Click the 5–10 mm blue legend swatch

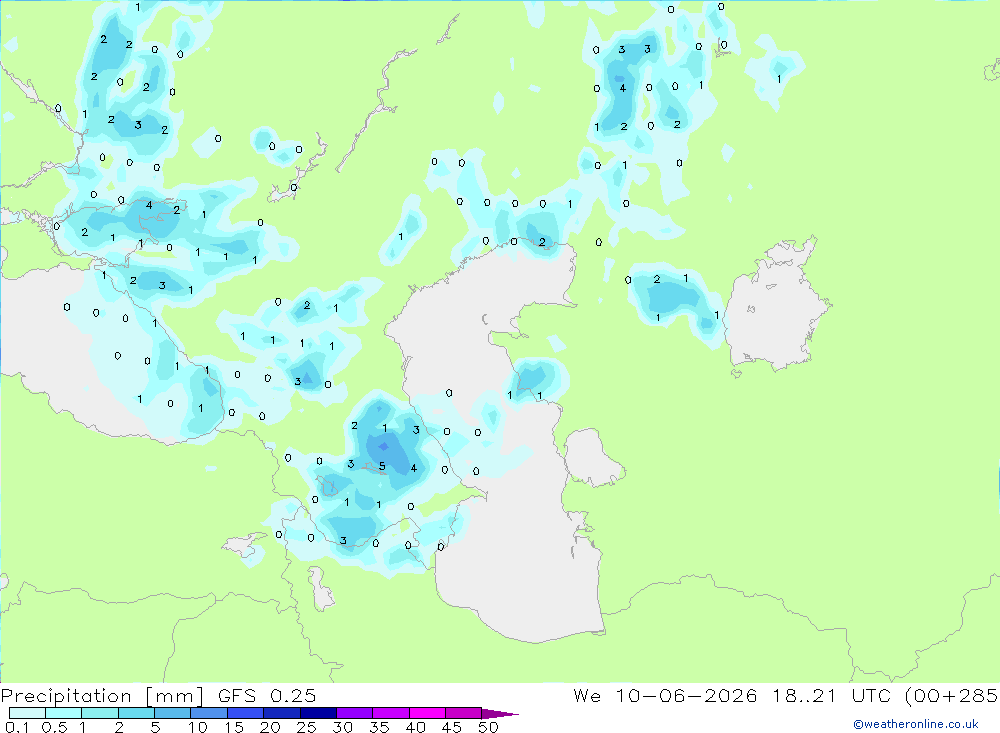point(172,713)
